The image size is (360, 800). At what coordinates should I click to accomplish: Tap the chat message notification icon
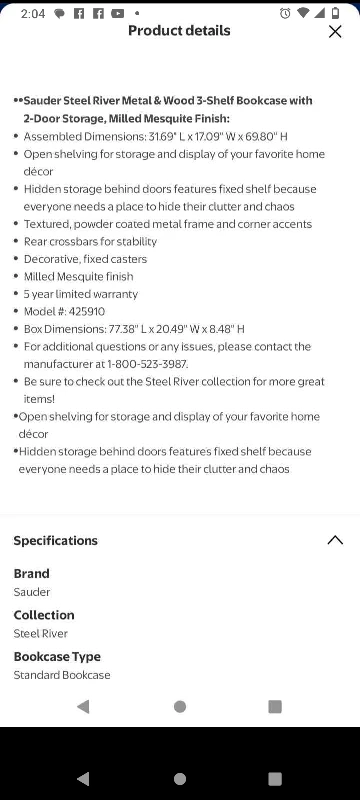60,14
